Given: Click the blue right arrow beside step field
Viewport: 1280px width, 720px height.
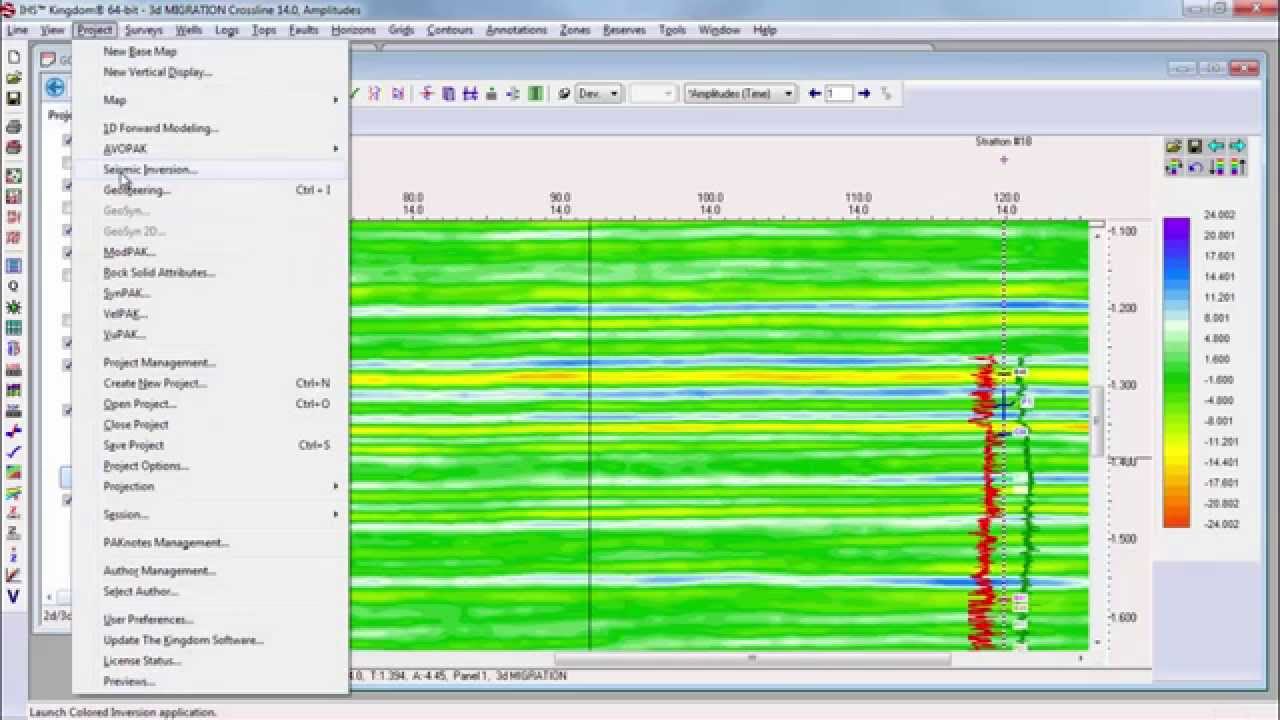Looking at the screenshot, I should pos(864,93).
